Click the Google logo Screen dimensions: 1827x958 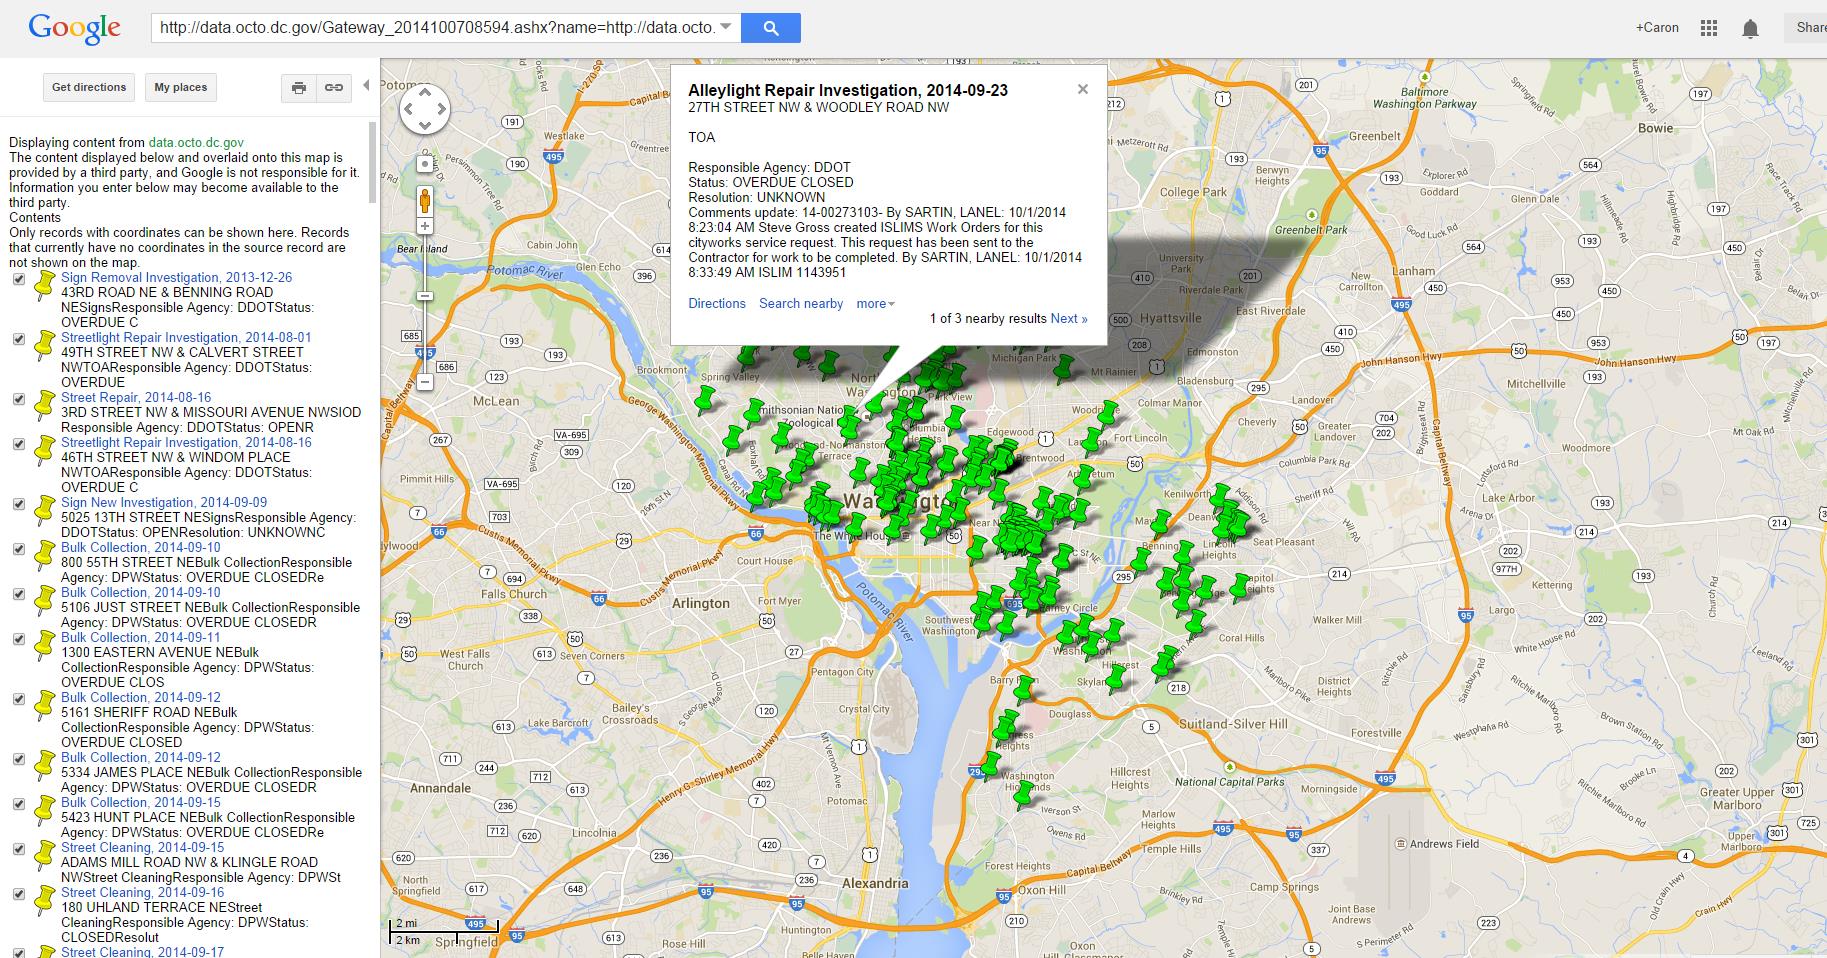pos(75,28)
